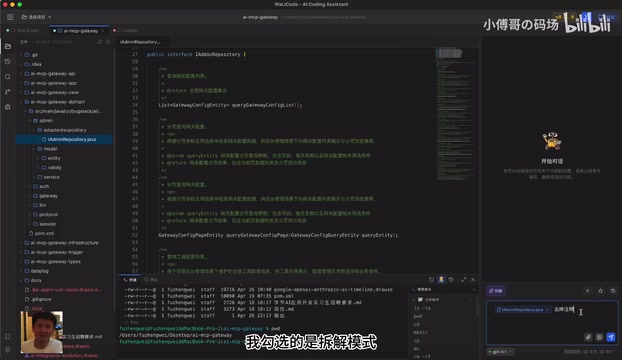Open the history sidebar icon
622x360 pixels.
pyautogui.click(x=8, y=61)
